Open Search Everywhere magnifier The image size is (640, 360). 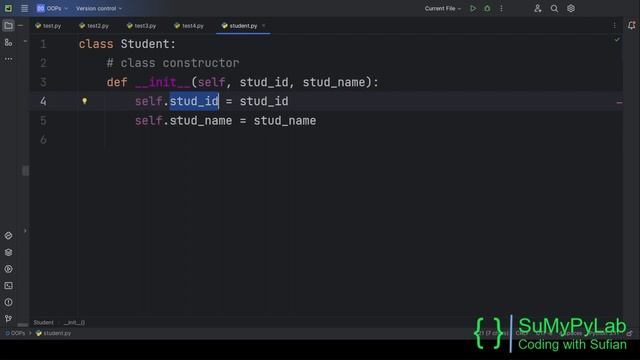(554, 8)
